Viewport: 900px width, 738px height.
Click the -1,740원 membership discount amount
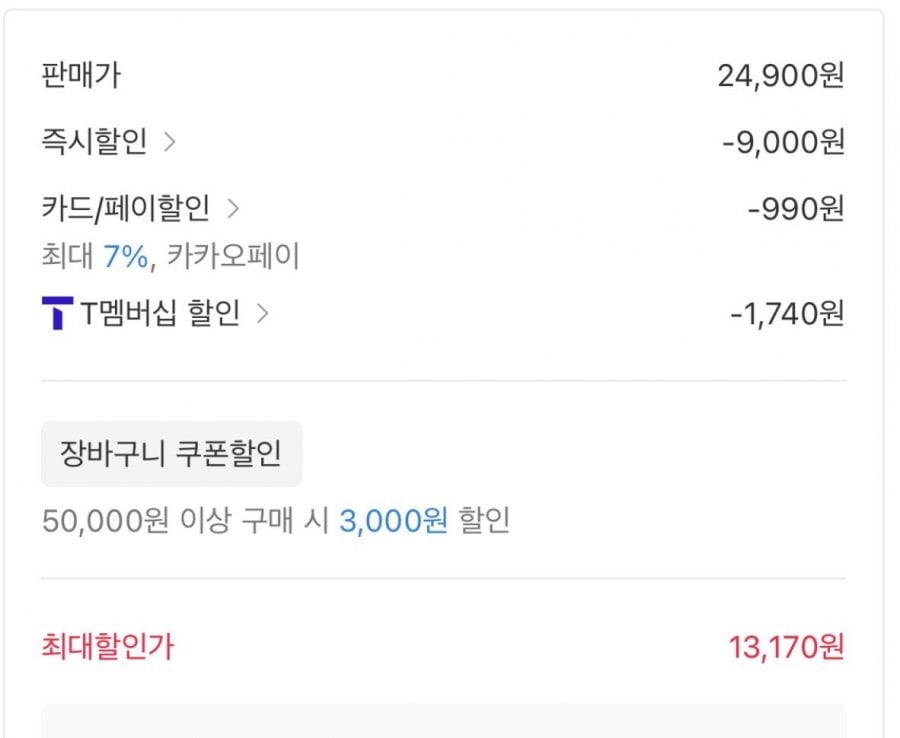click(x=786, y=314)
